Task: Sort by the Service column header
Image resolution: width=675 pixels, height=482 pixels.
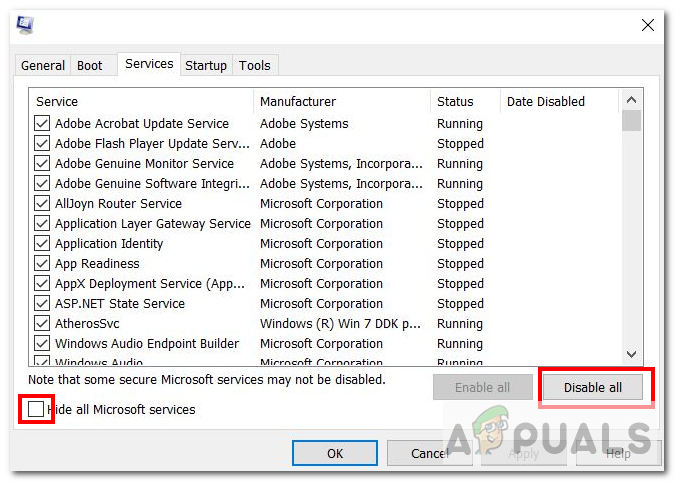Action: click(142, 102)
